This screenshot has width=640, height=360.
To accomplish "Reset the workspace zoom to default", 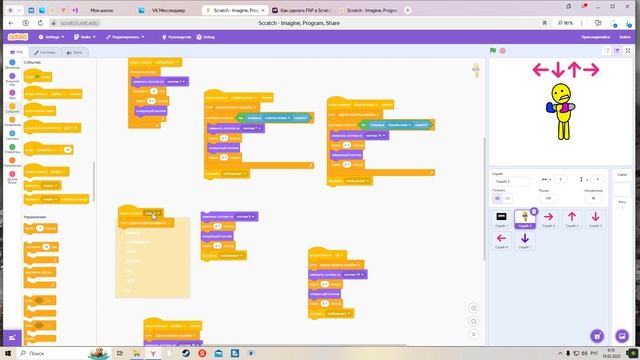I will (473, 335).
